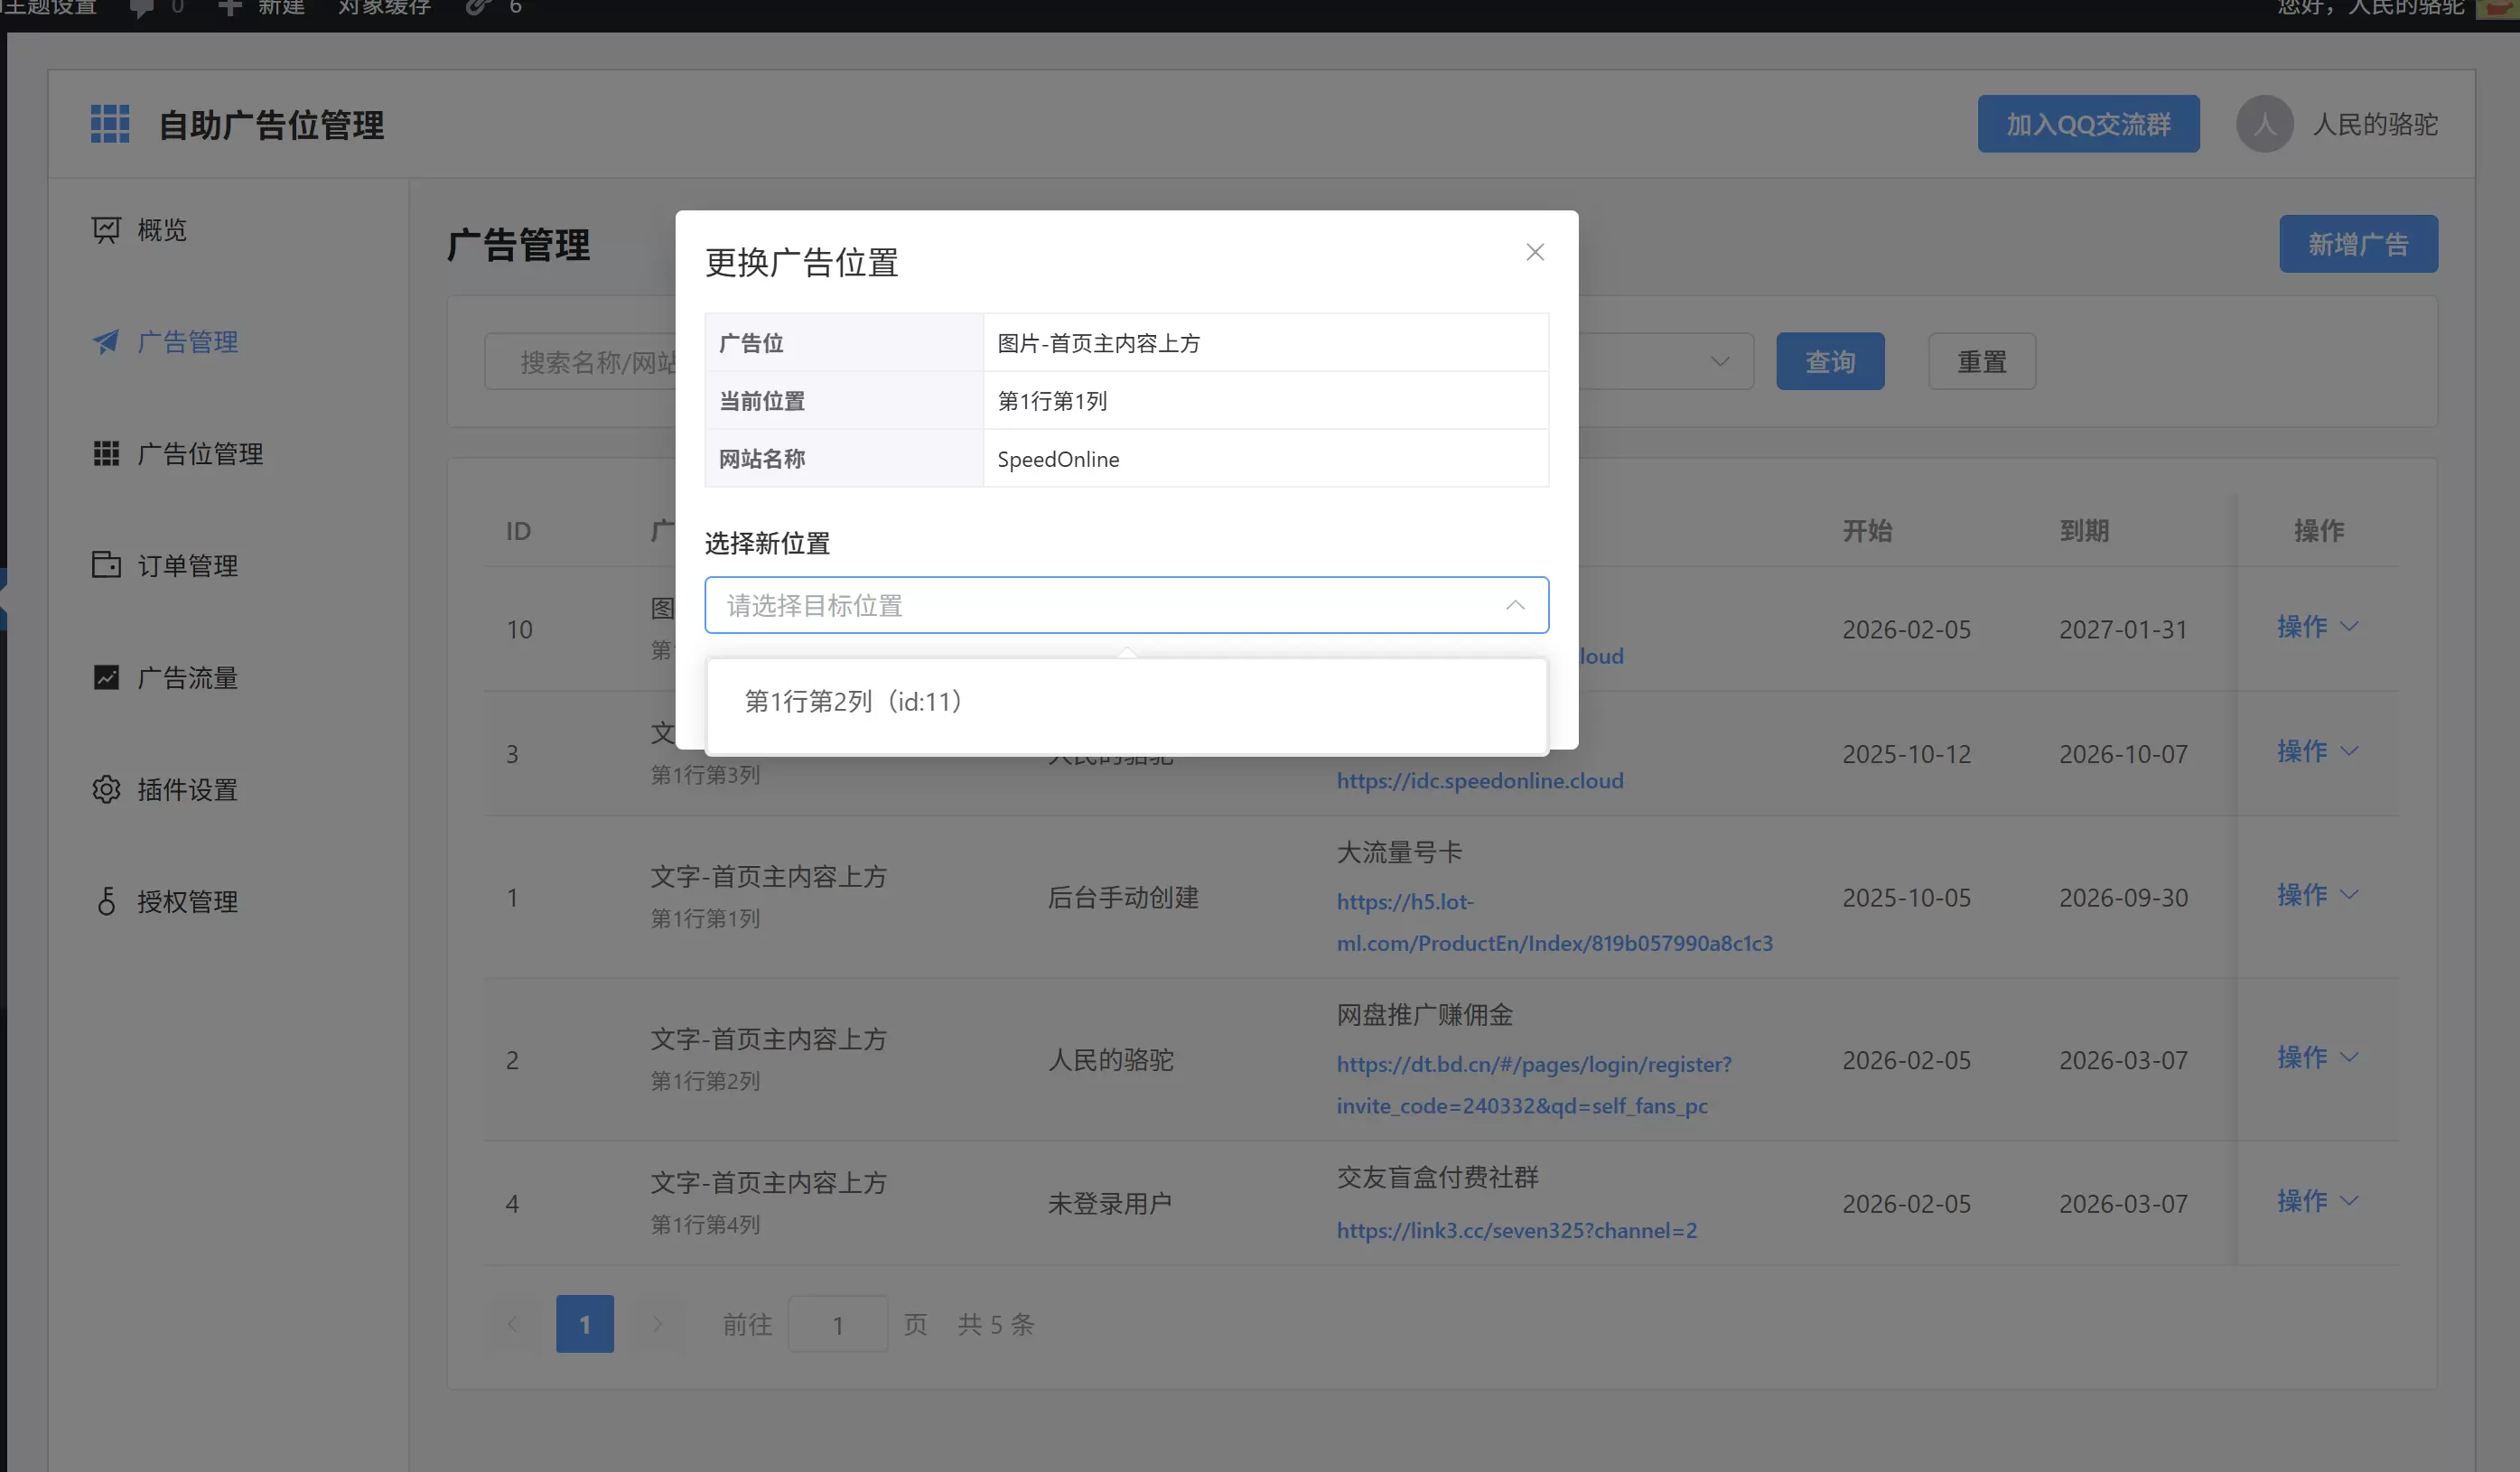Click the 概览 sidebar icon

coord(106,230)
